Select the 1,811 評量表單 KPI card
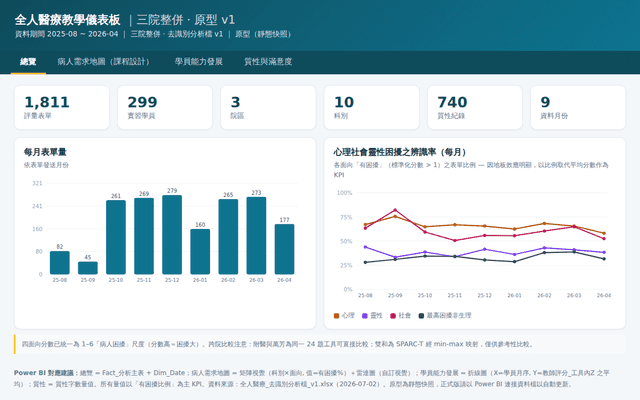The width and height of the screenshot is (640, 400). pos(62,107)
